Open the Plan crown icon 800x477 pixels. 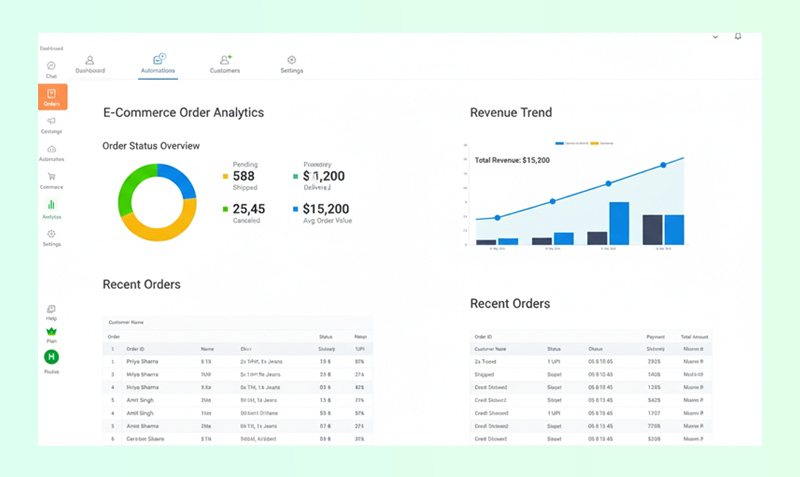(x=51, y=333)
